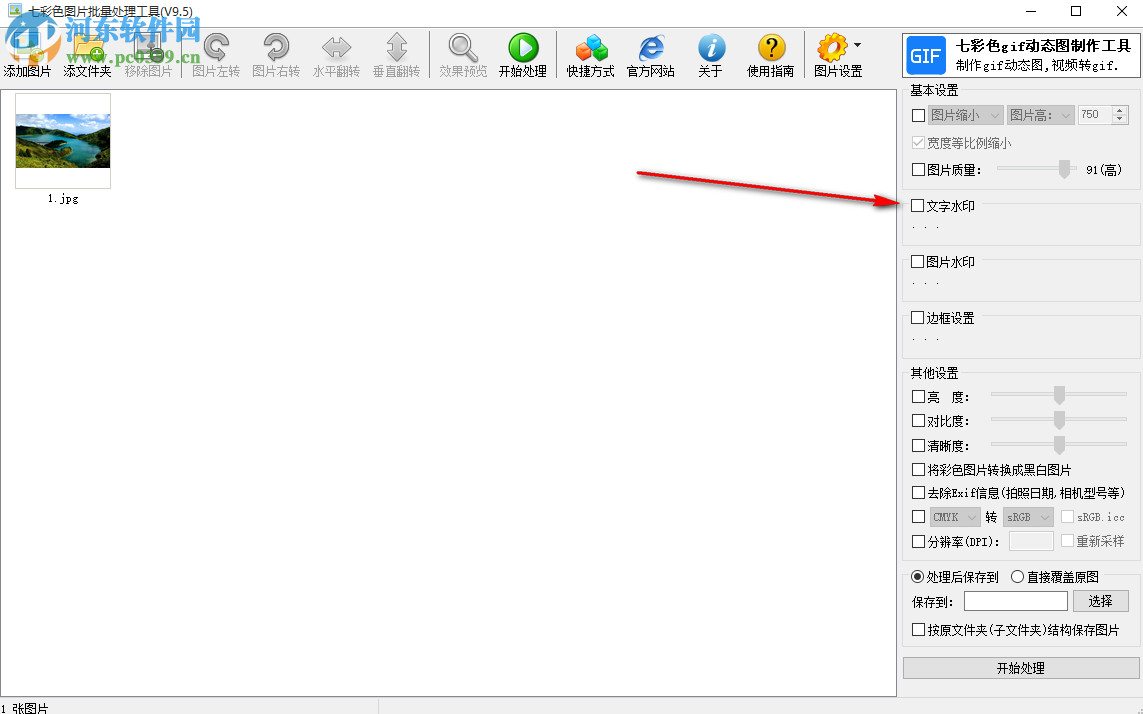Toggle 宽度等比例缩小 checkbox
The height and width of the screenshot is (714, 1143).
(x=918, y=143)
